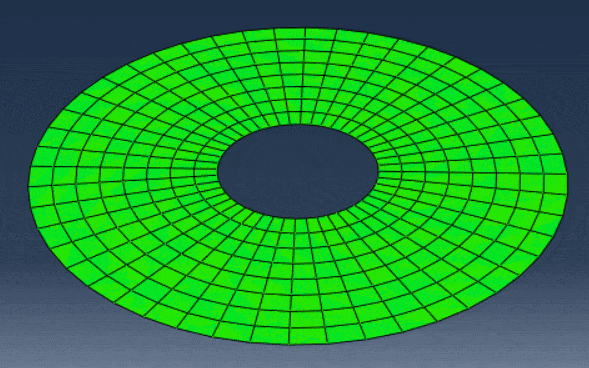Select the bottom edge of the central hole
The image size is (589, 368).
[x=297, y=219]
